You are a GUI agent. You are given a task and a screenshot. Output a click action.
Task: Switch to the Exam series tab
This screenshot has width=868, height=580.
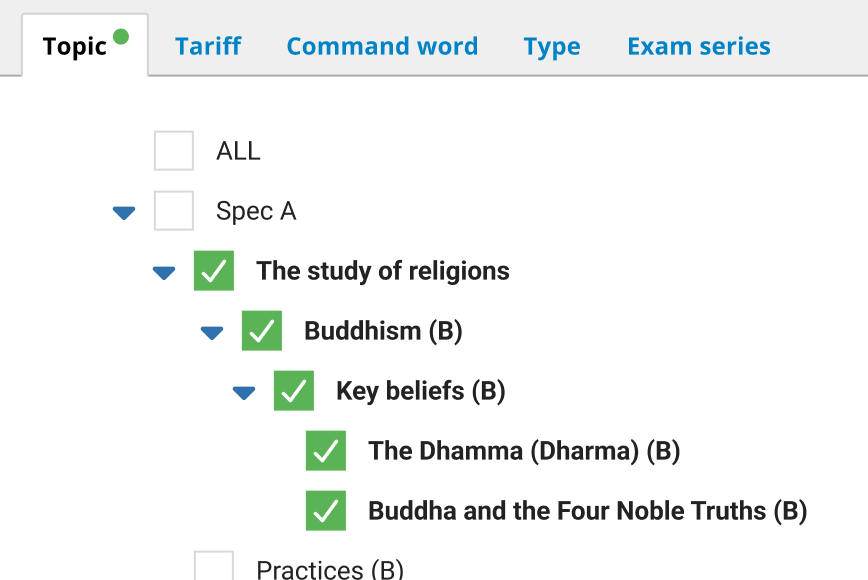699,47
